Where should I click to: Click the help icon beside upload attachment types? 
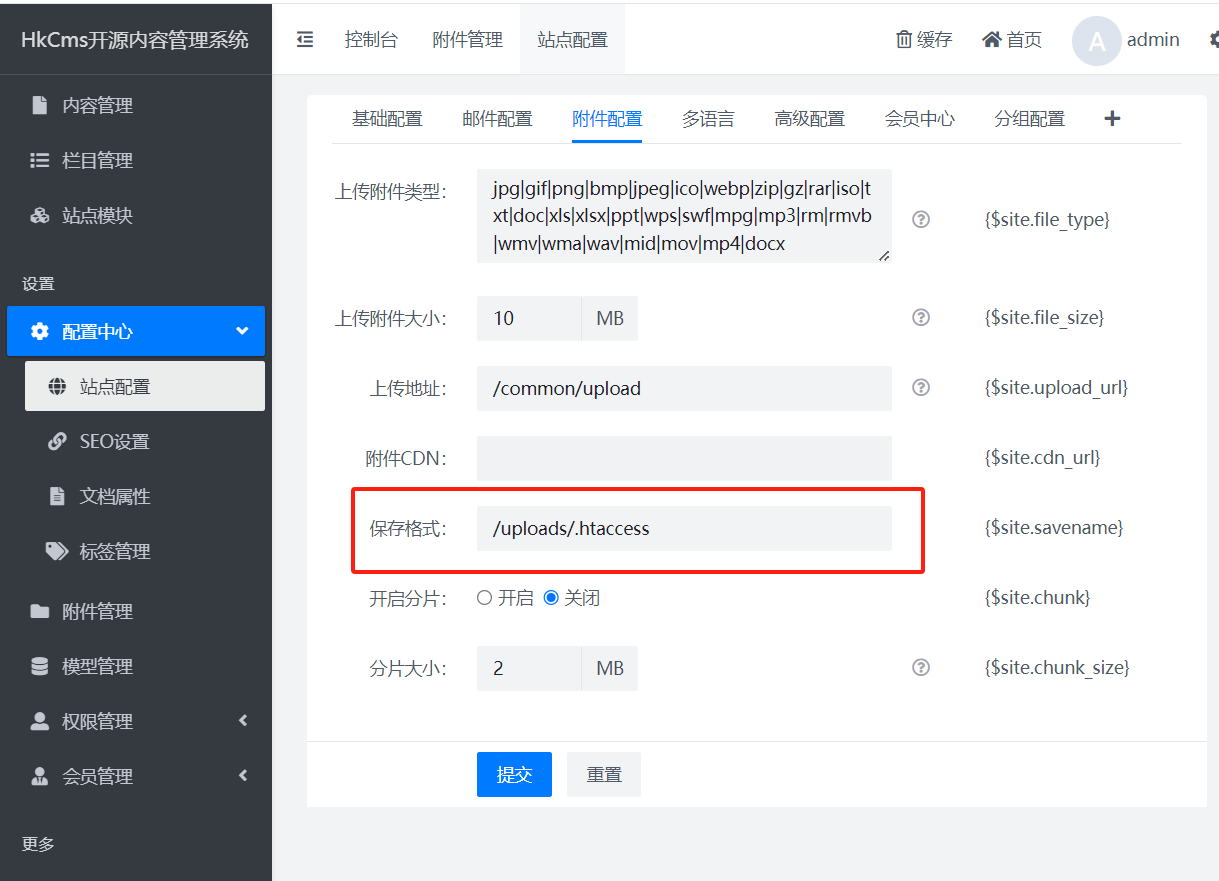pyautogui.click(x=921, y=219)
